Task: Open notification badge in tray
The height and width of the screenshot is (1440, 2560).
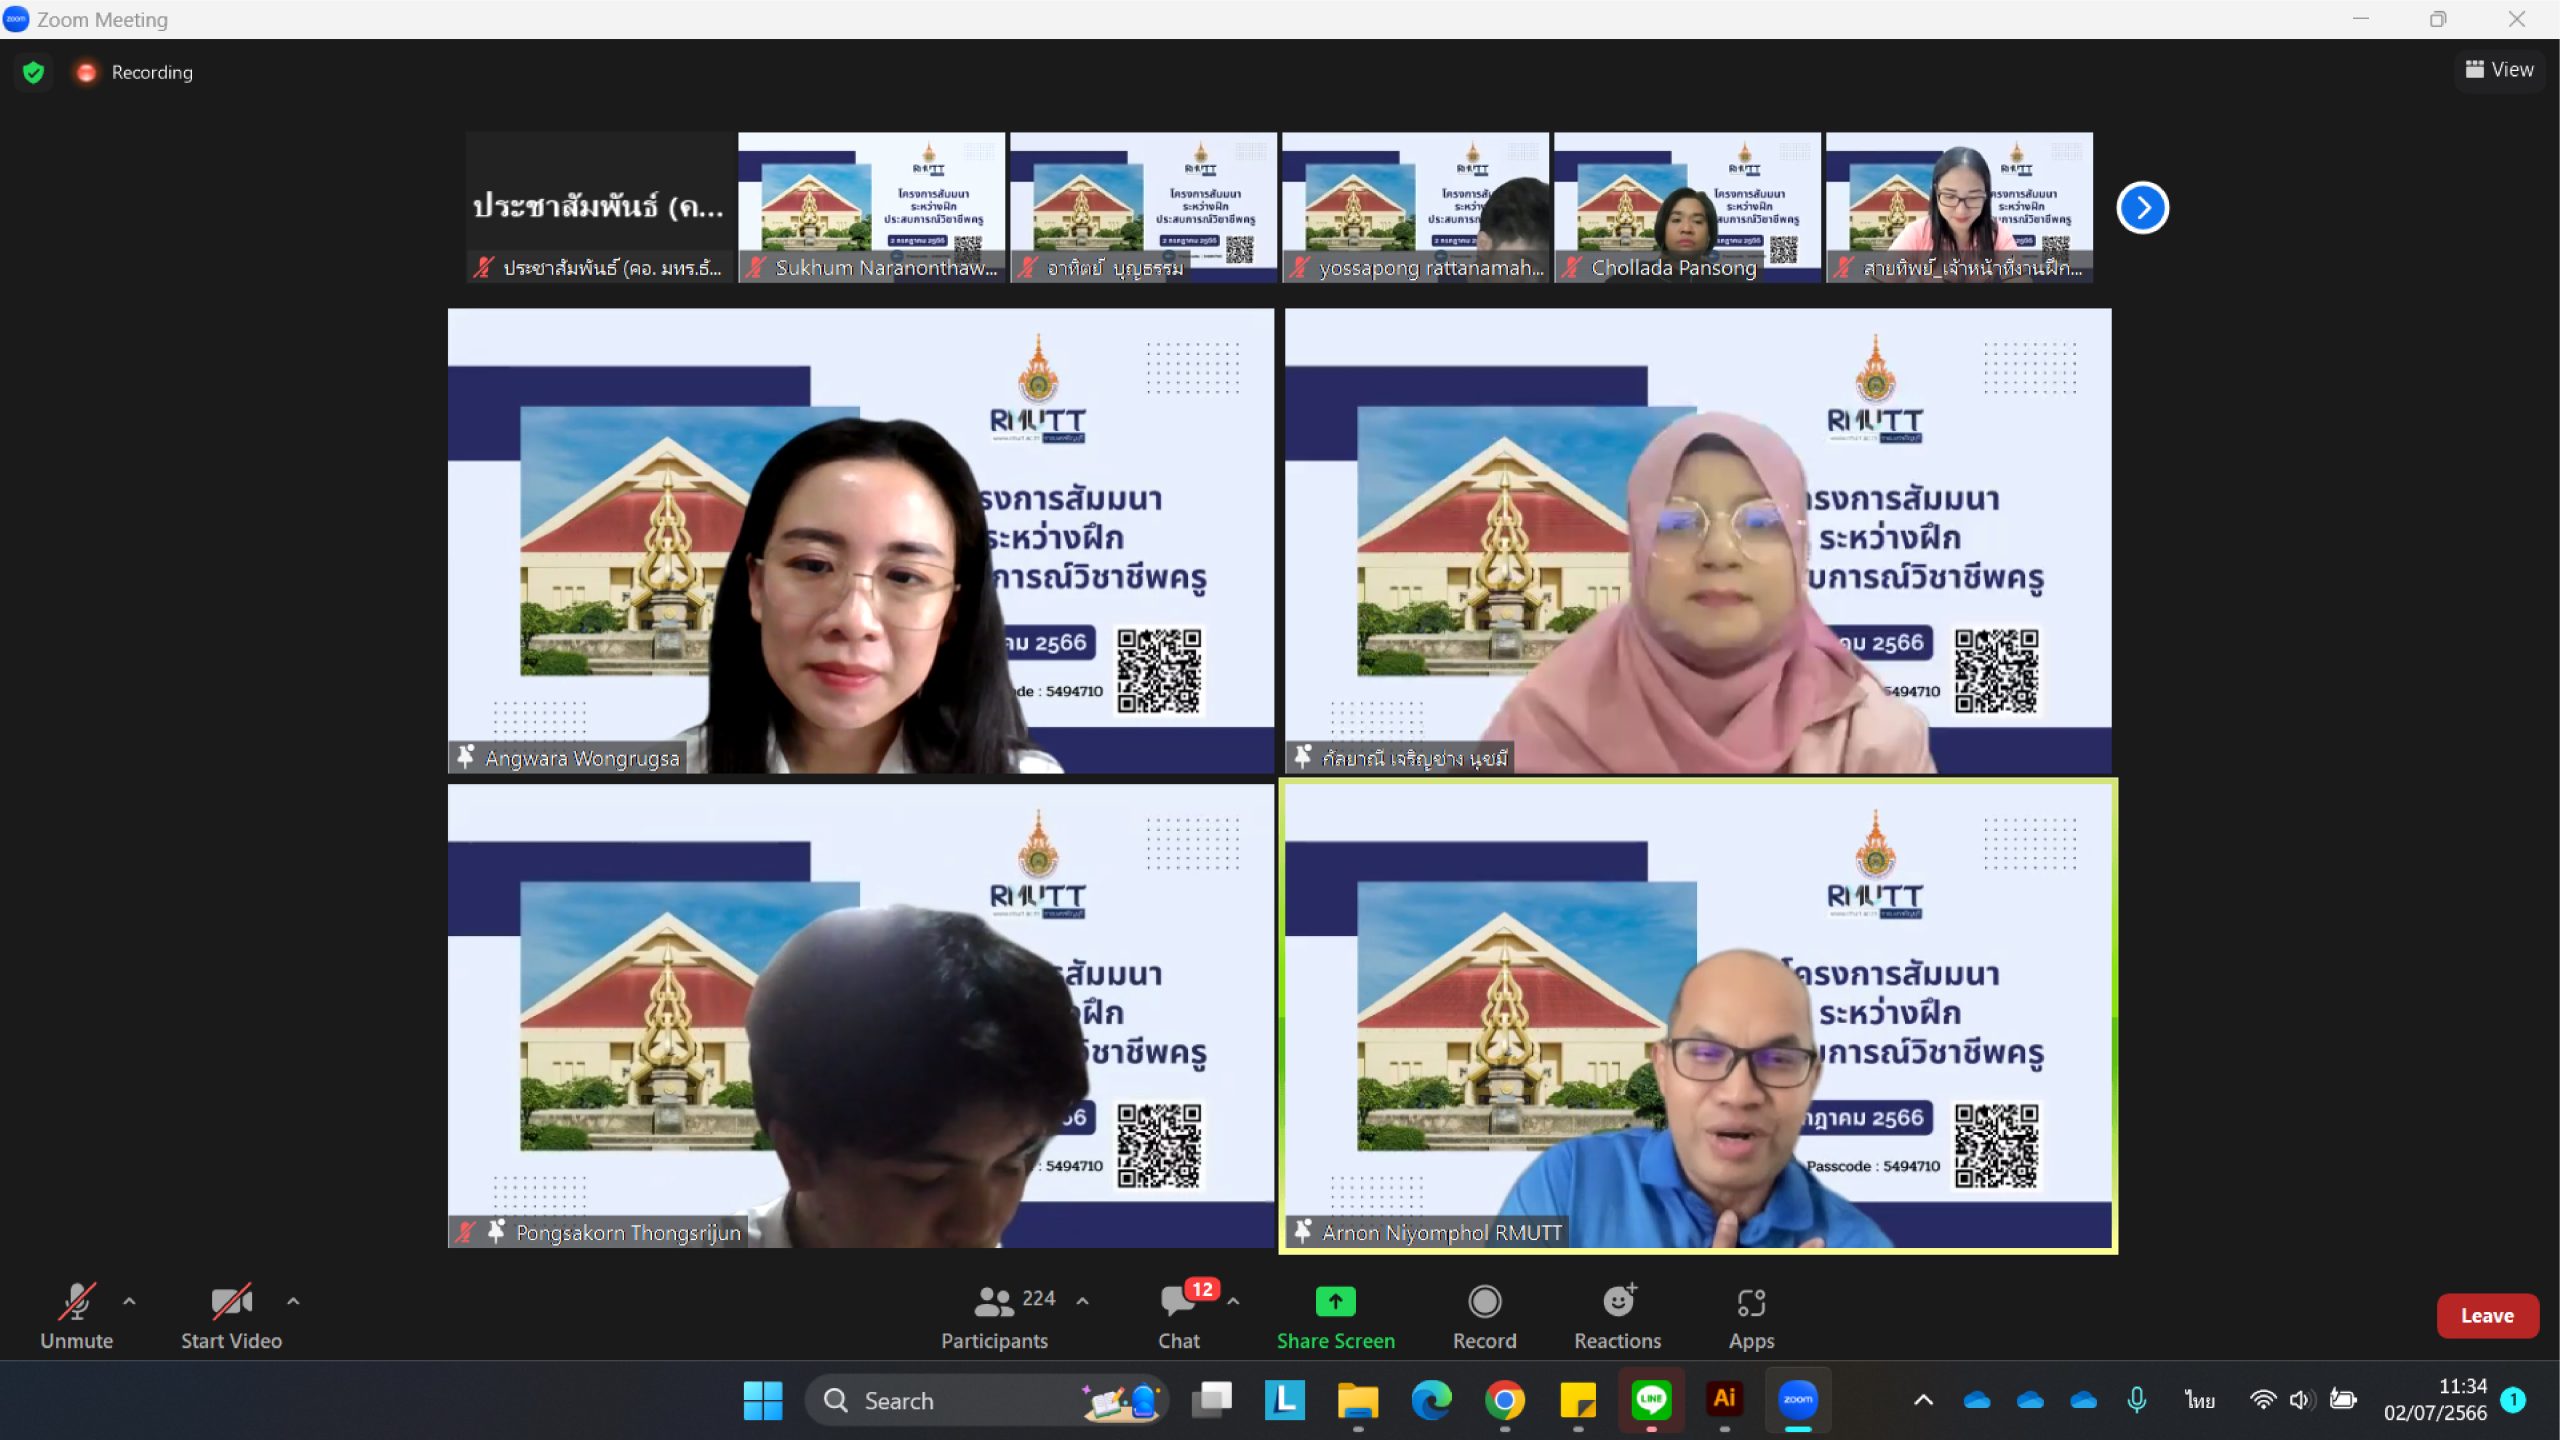Action: coord(2513,1400)
